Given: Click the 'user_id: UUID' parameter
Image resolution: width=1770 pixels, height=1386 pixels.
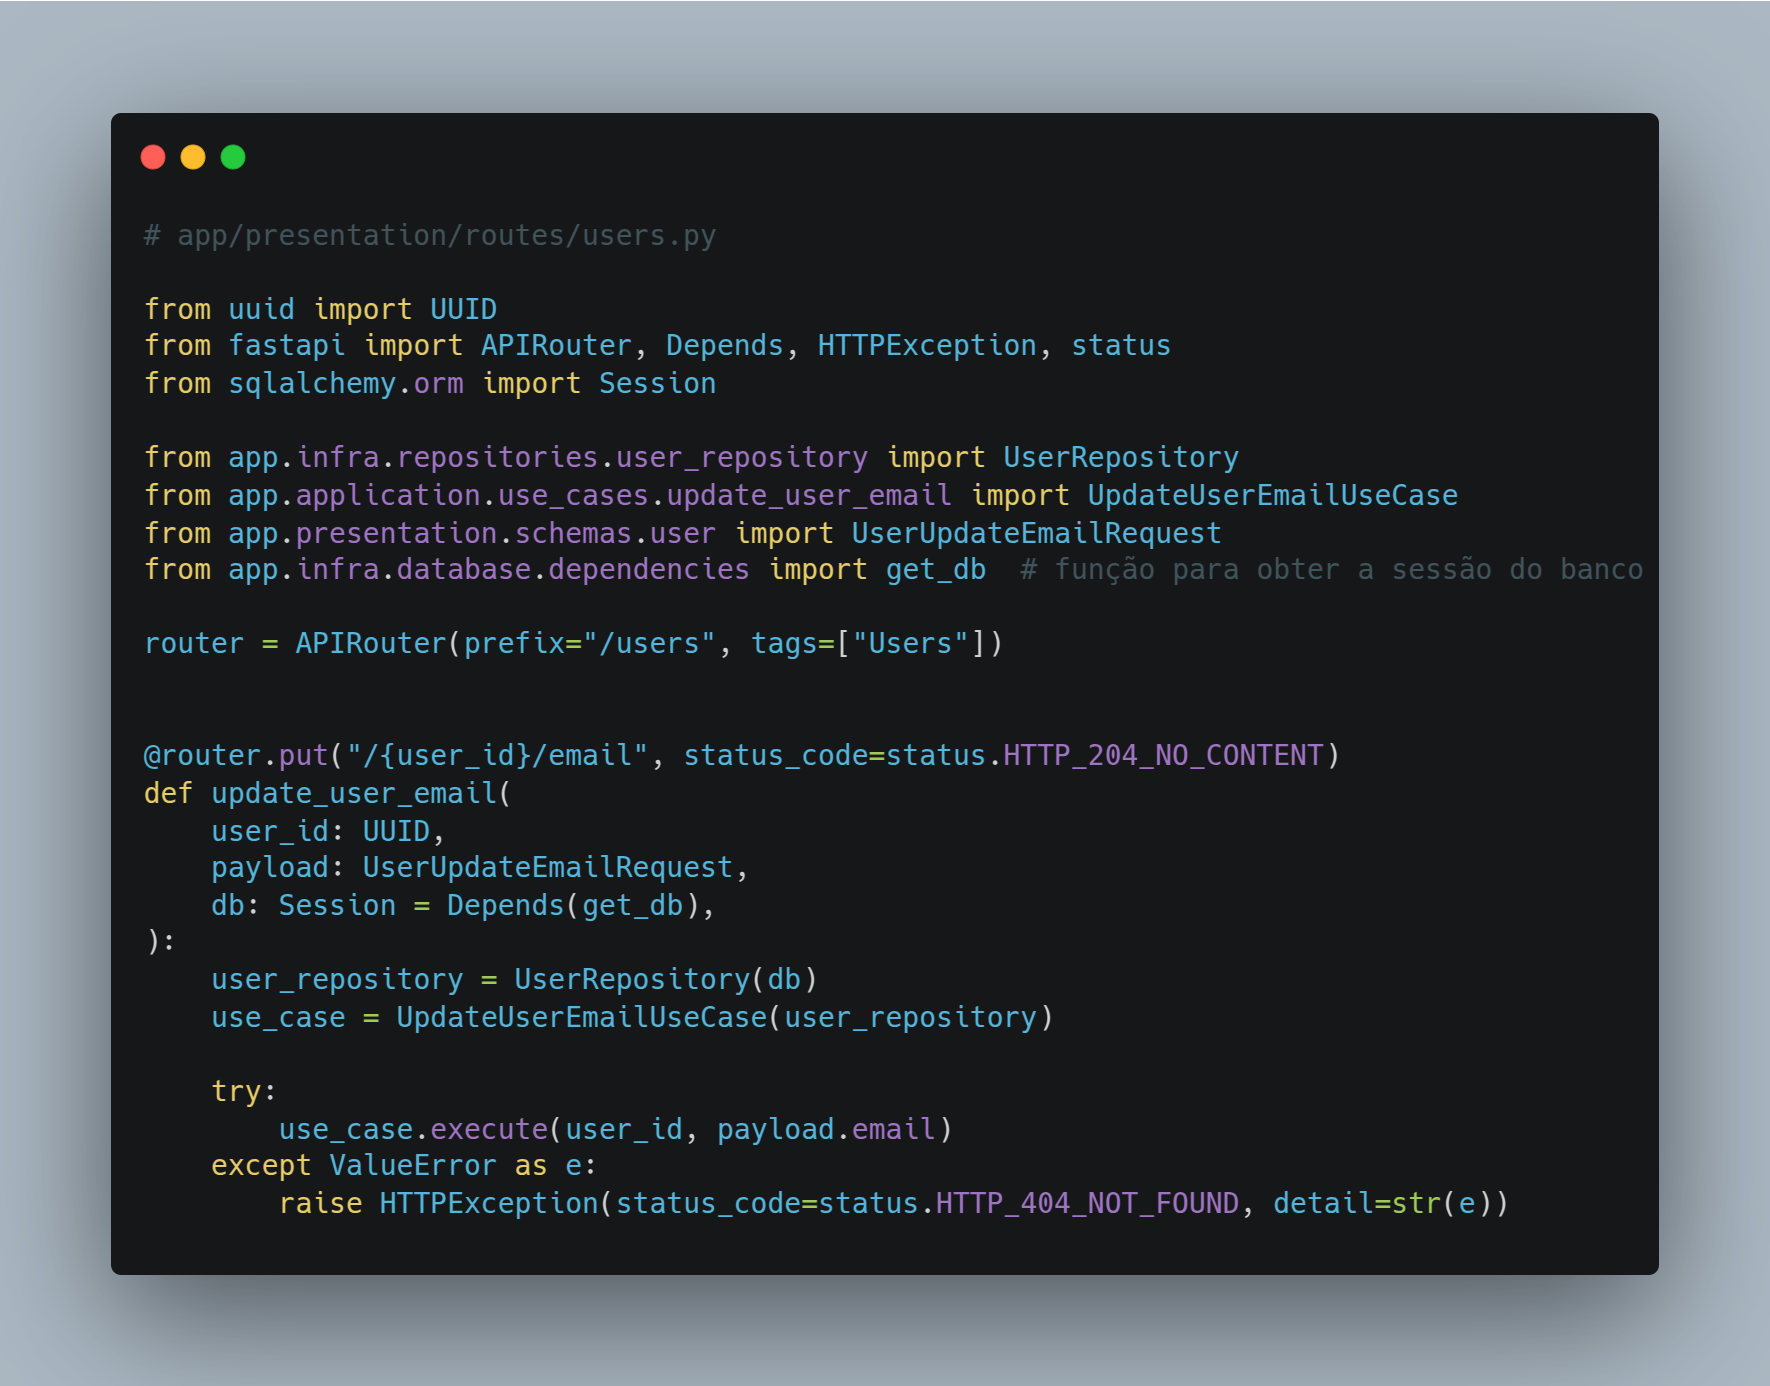Looking at the screenshot, I should (x=321, y=831).
